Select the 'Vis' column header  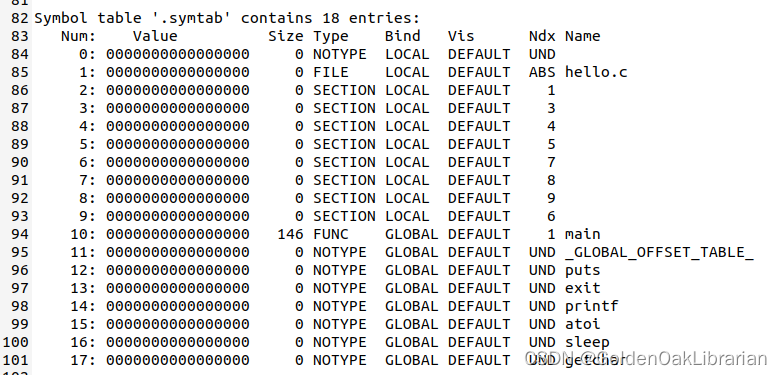pos(461,36)
